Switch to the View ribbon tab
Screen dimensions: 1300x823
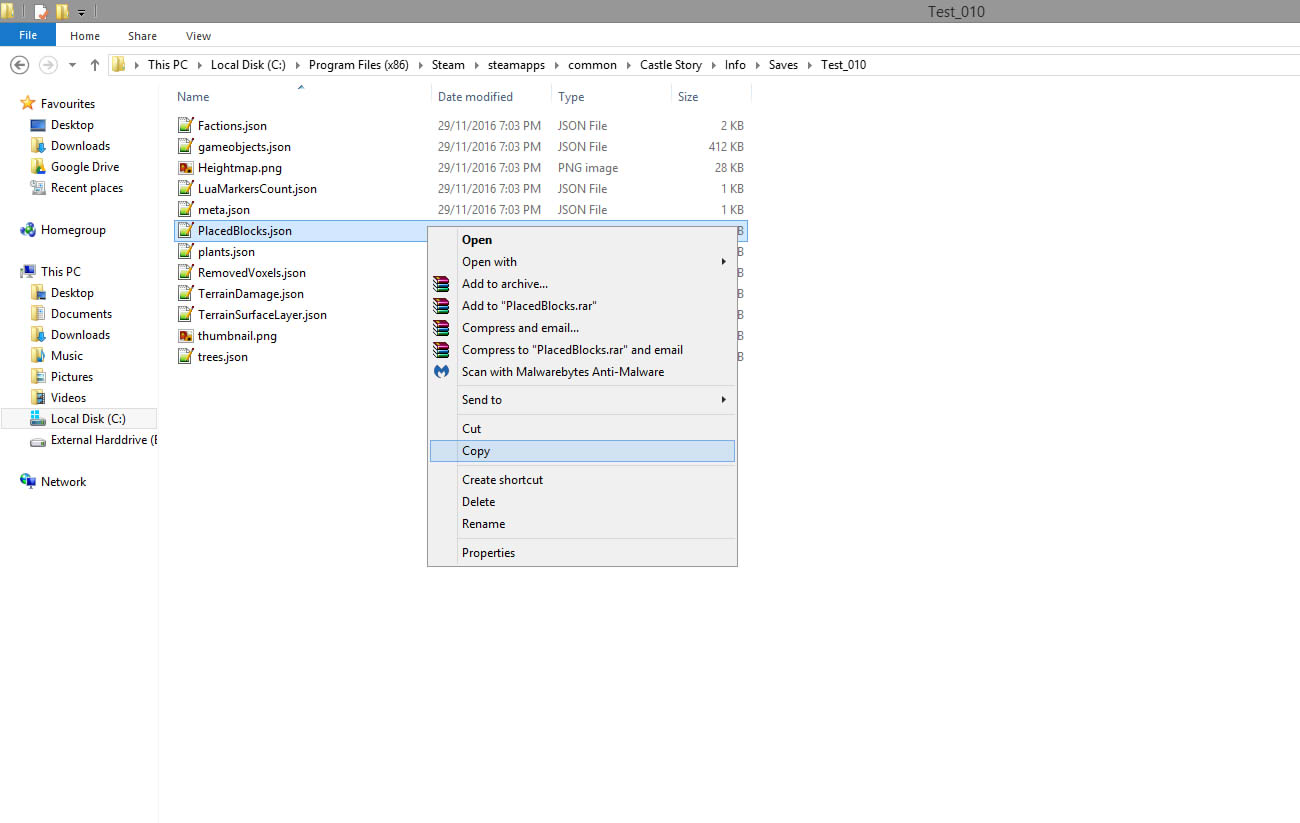198,36
